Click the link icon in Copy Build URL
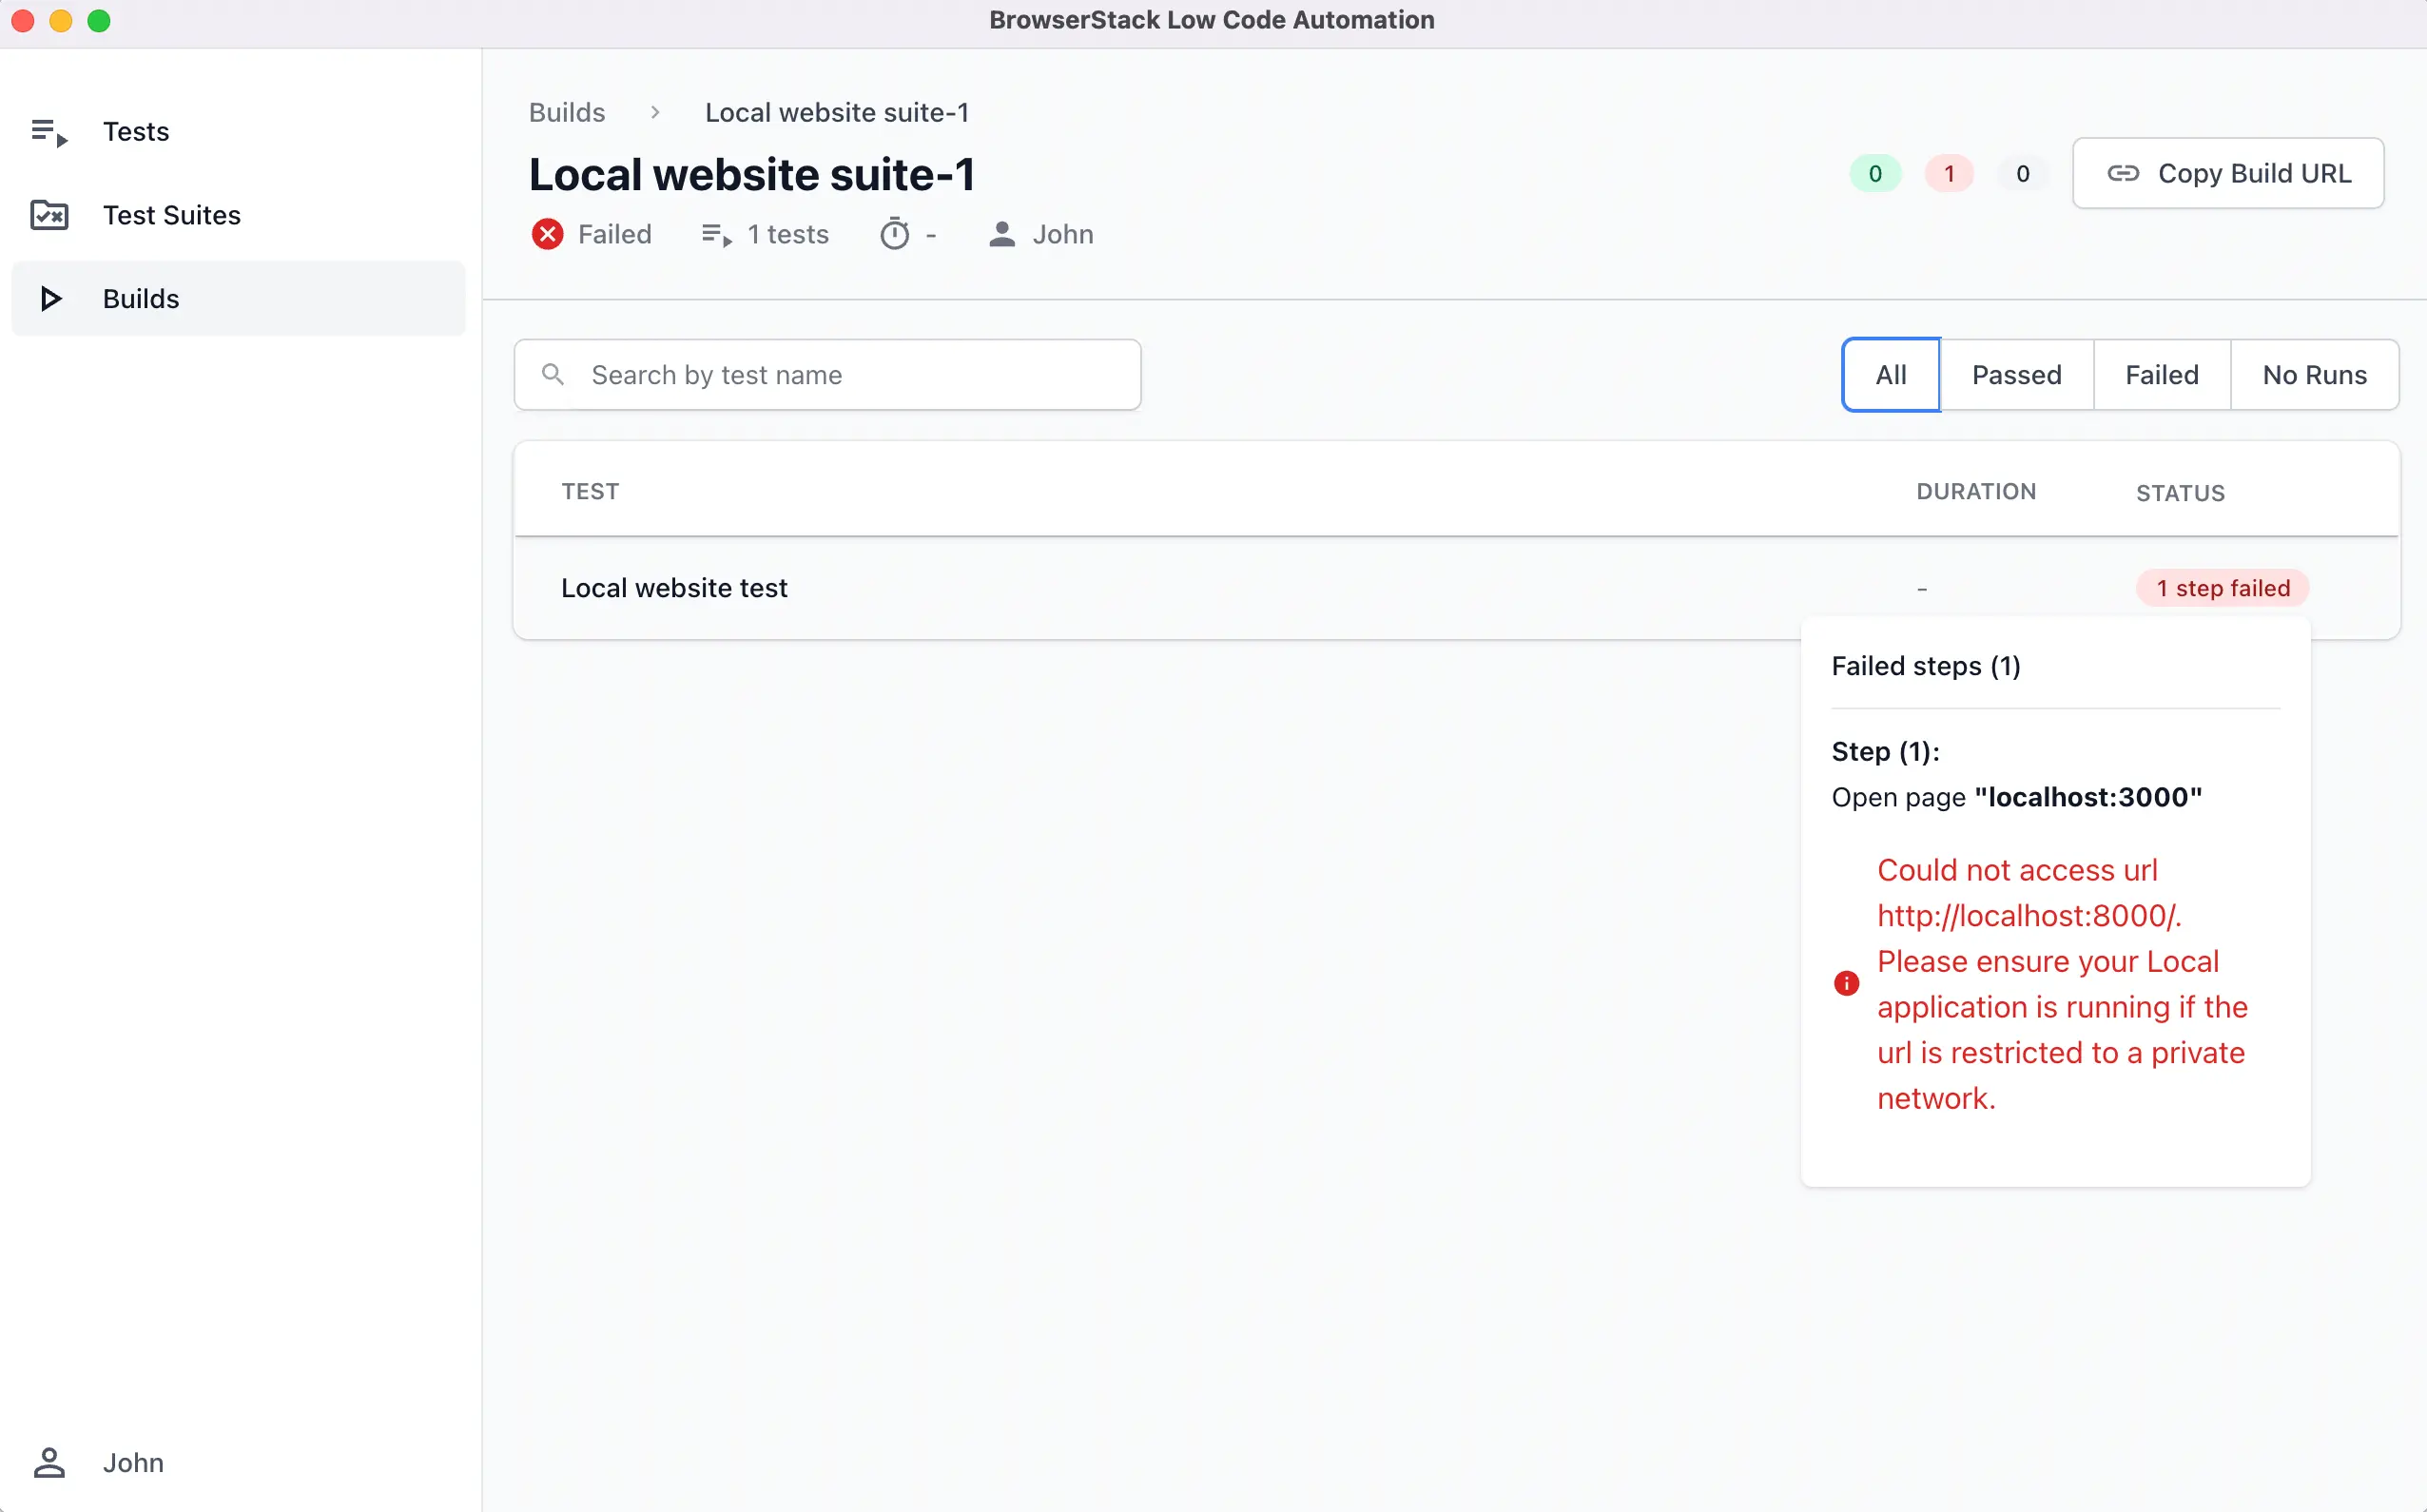The image size is (2427, 1512). coord(2122,174)
